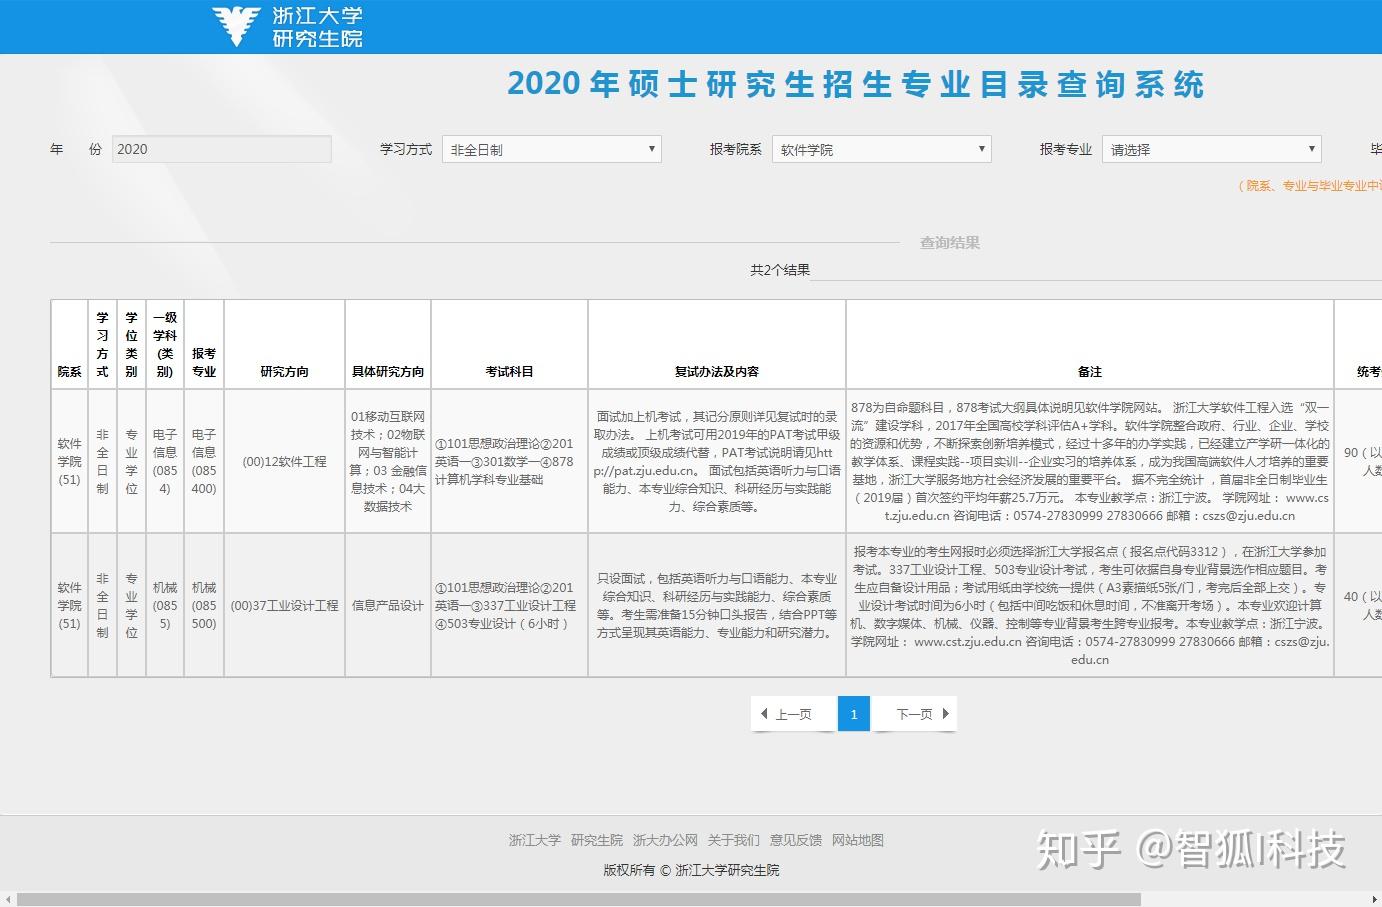Click the right arrow on 下一页
Screen dimensions: 1382x907
point(945,714)
